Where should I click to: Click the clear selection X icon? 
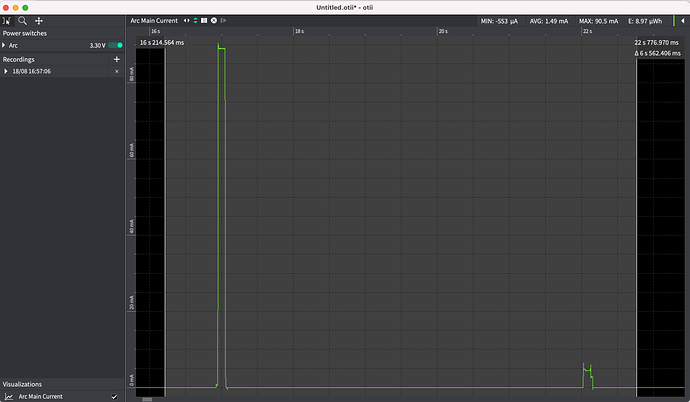click(x=213, y=20)
